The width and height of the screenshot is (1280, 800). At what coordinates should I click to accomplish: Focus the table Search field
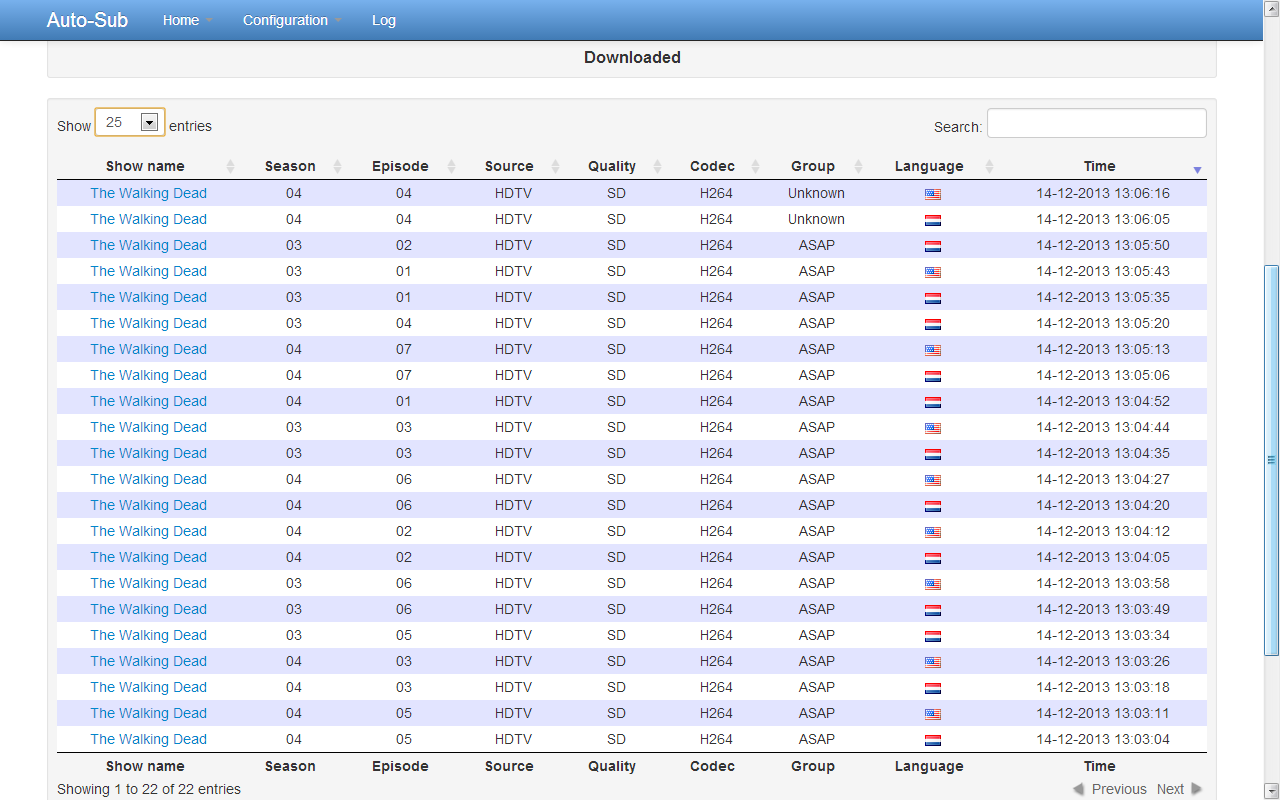point(1097,123)
